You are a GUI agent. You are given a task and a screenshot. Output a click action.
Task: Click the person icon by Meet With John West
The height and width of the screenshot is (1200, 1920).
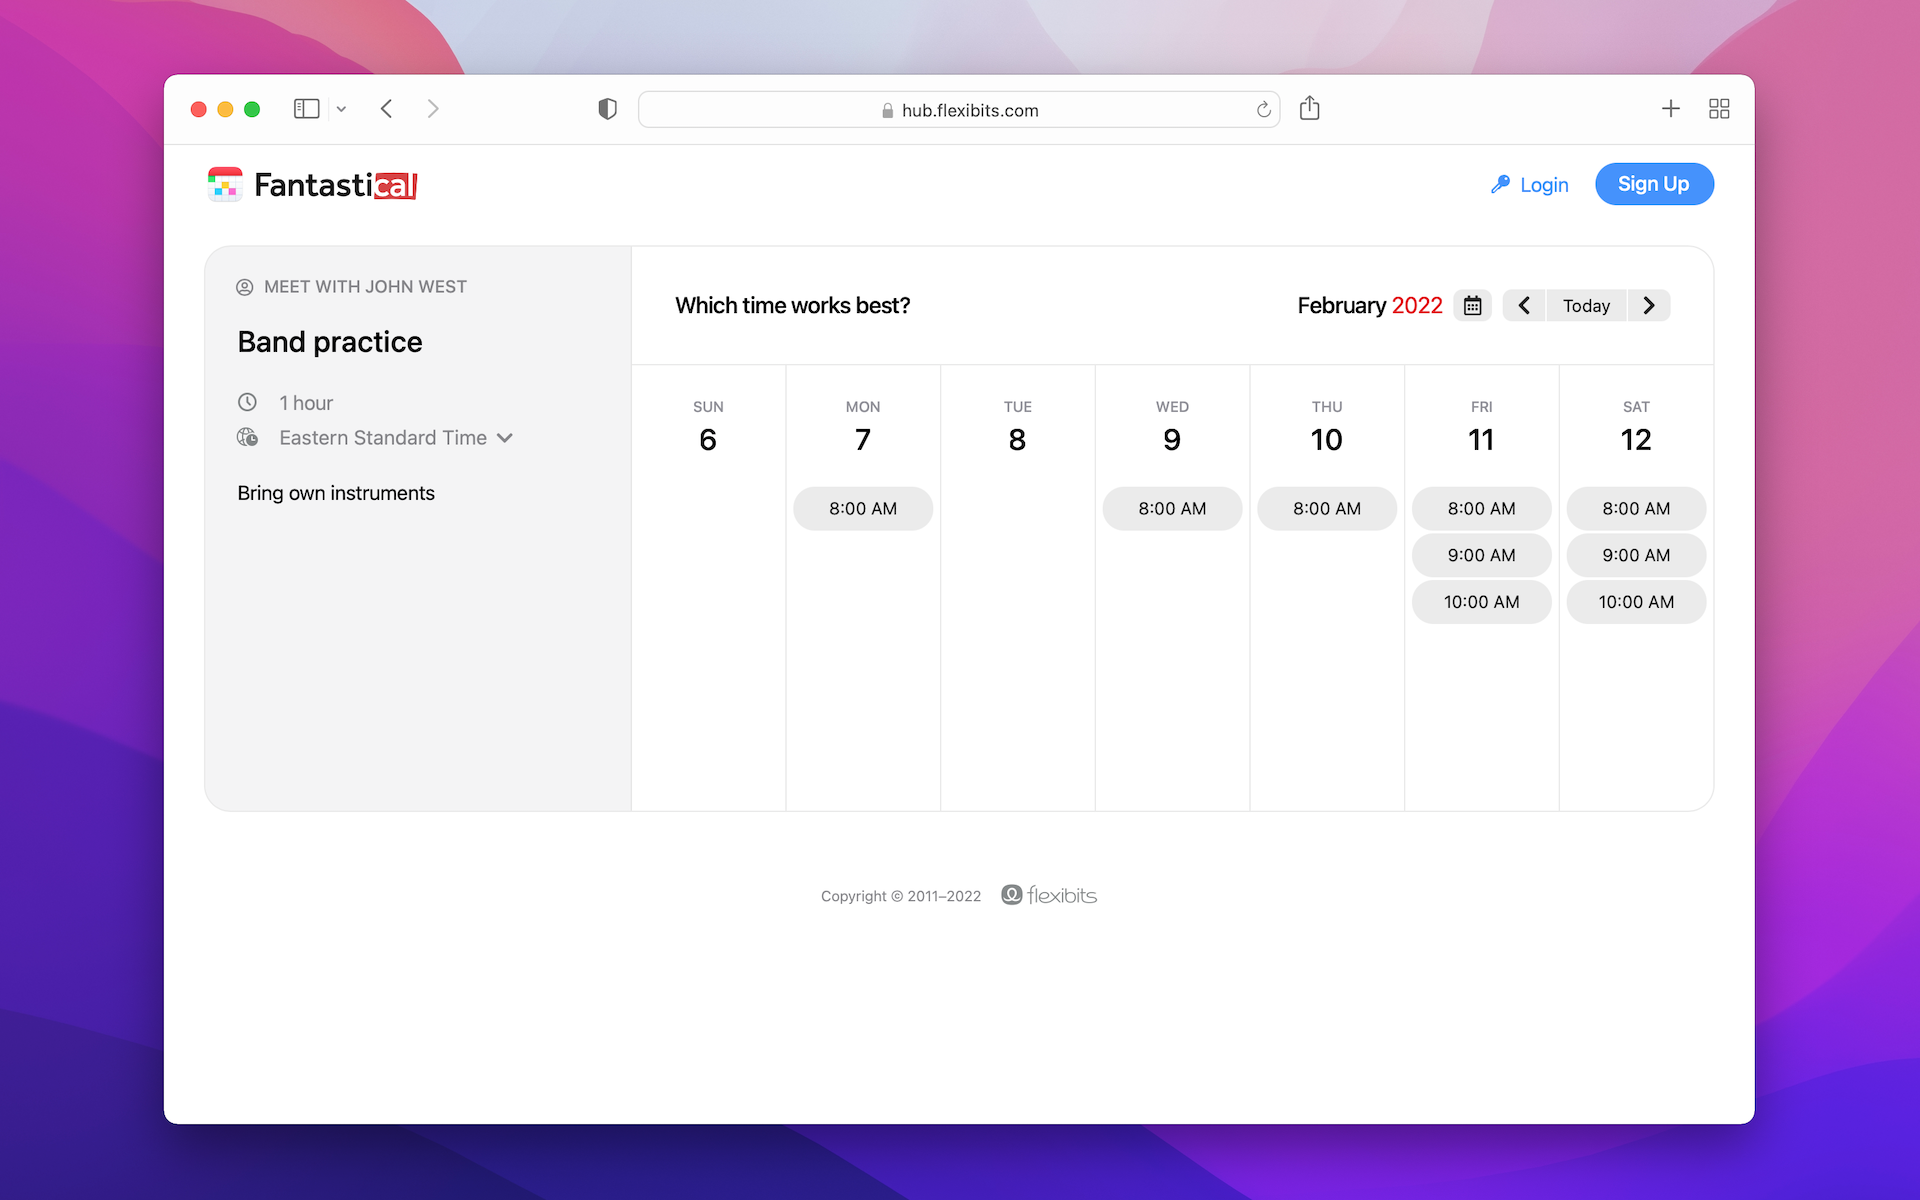pos(245,288)
